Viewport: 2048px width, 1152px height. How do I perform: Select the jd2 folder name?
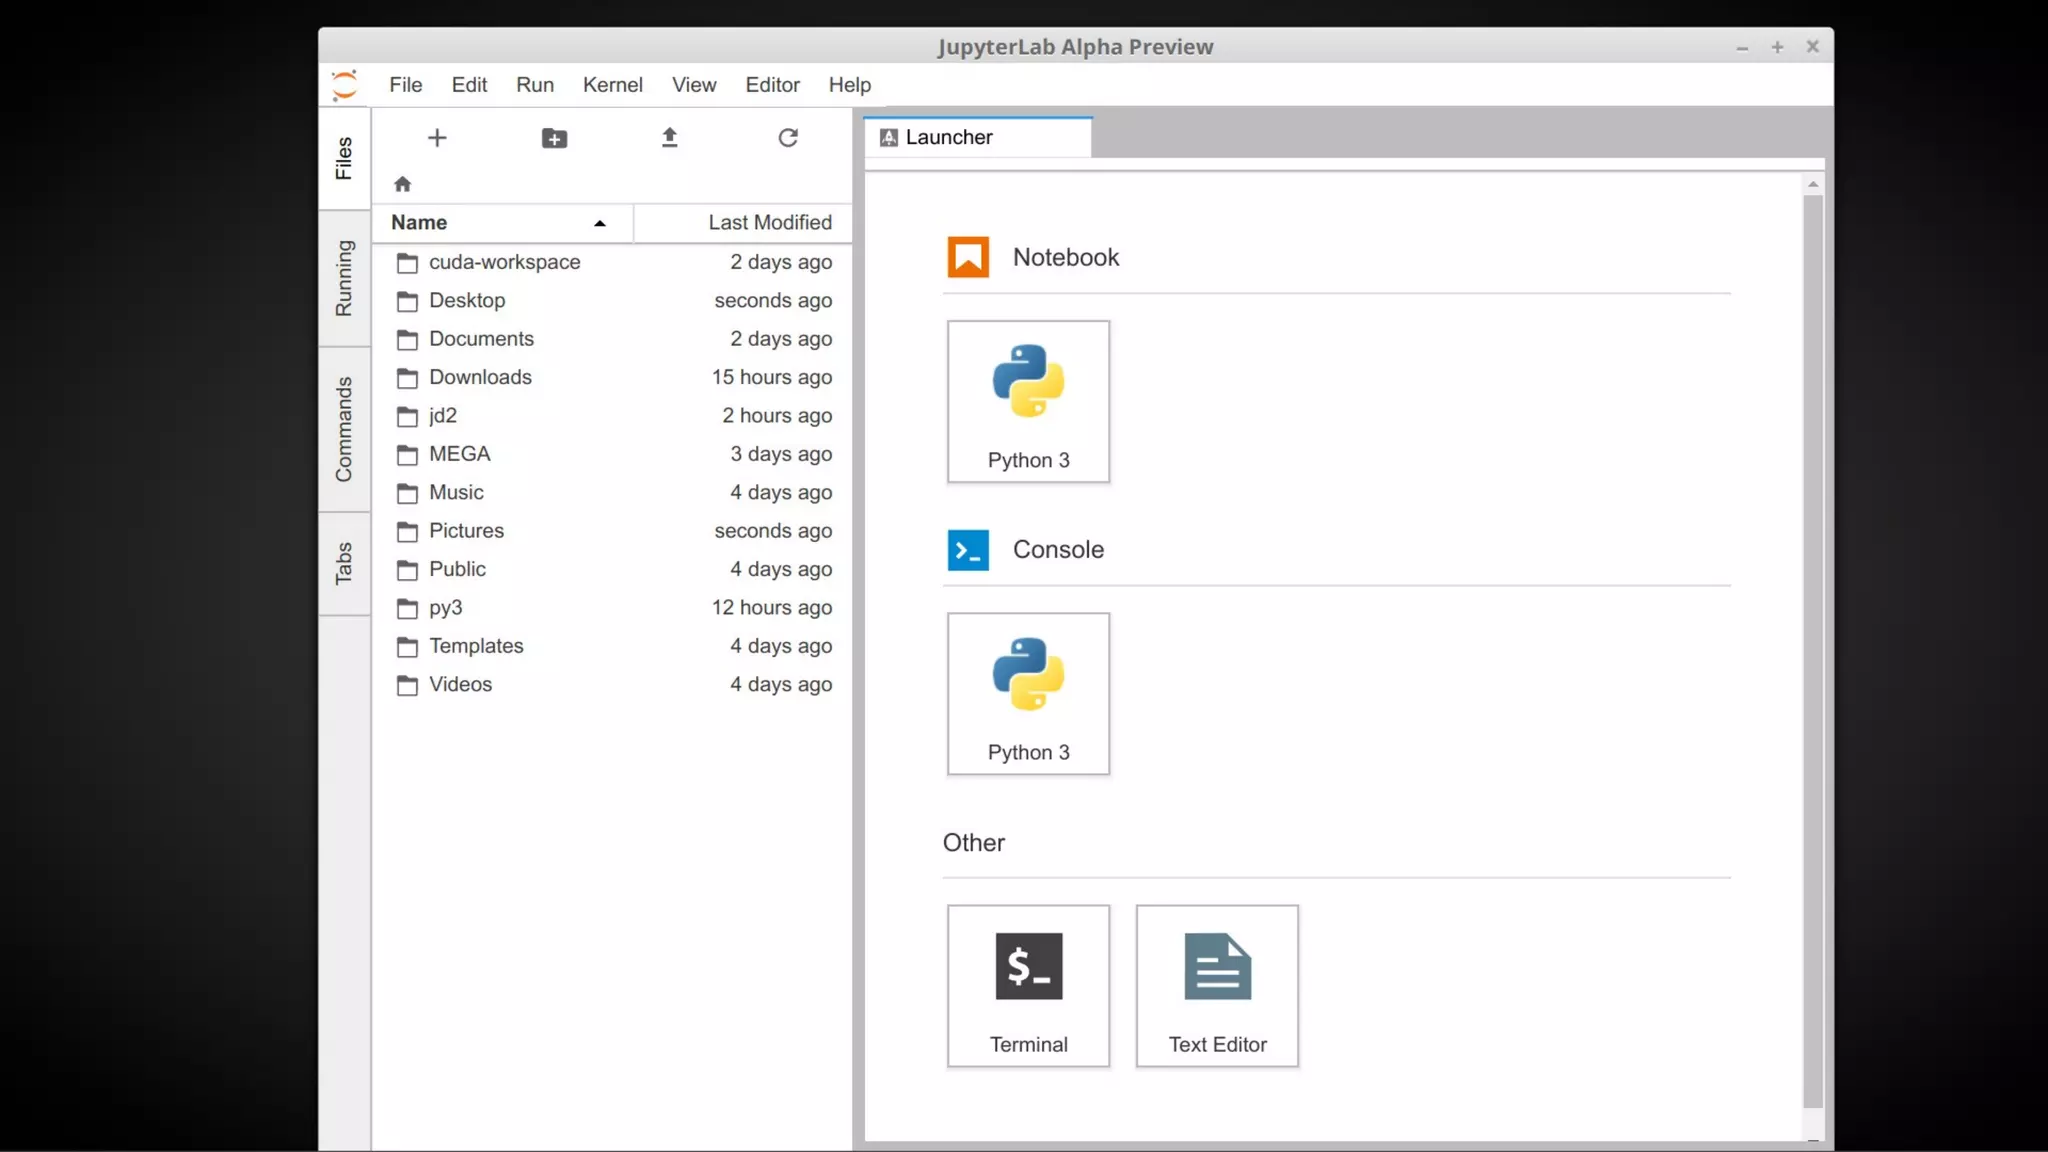443,415
